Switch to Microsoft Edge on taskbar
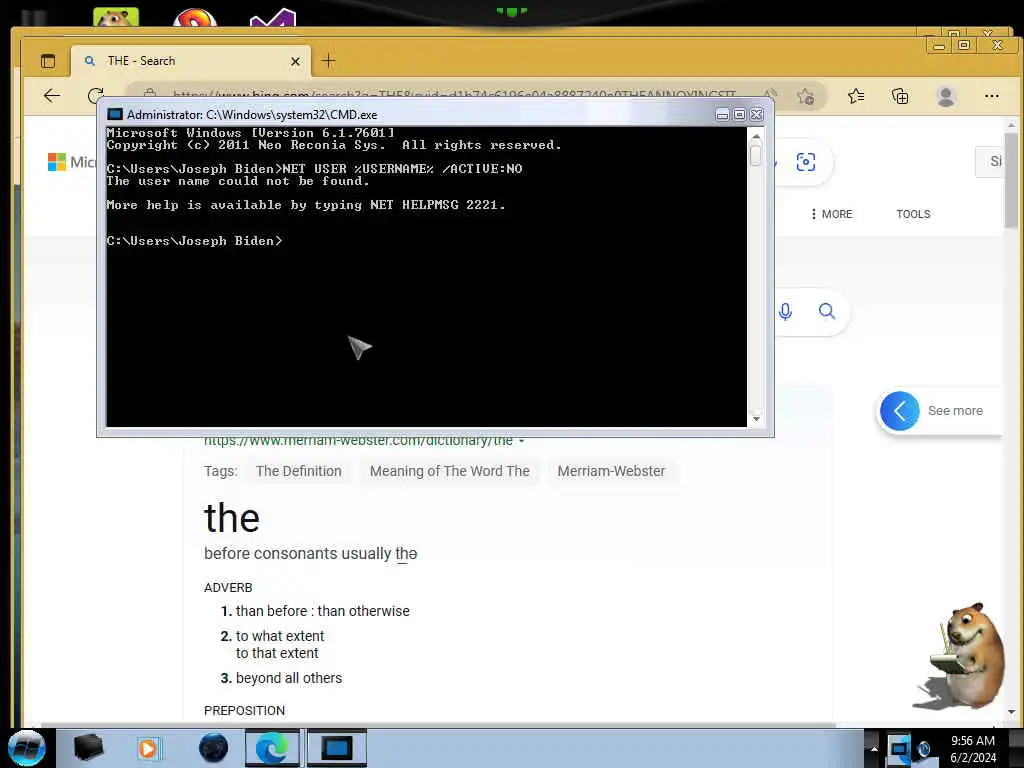1024x768 pixels. [272, 748]
